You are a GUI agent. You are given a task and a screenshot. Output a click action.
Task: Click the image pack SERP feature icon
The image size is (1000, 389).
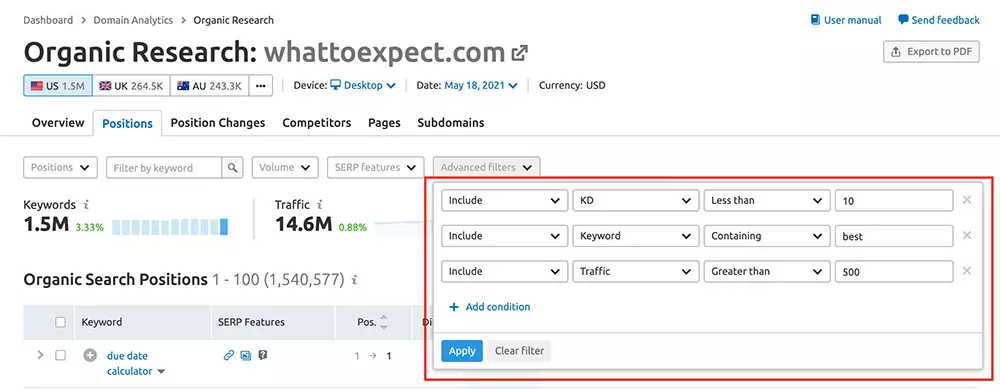coord(246,356)
